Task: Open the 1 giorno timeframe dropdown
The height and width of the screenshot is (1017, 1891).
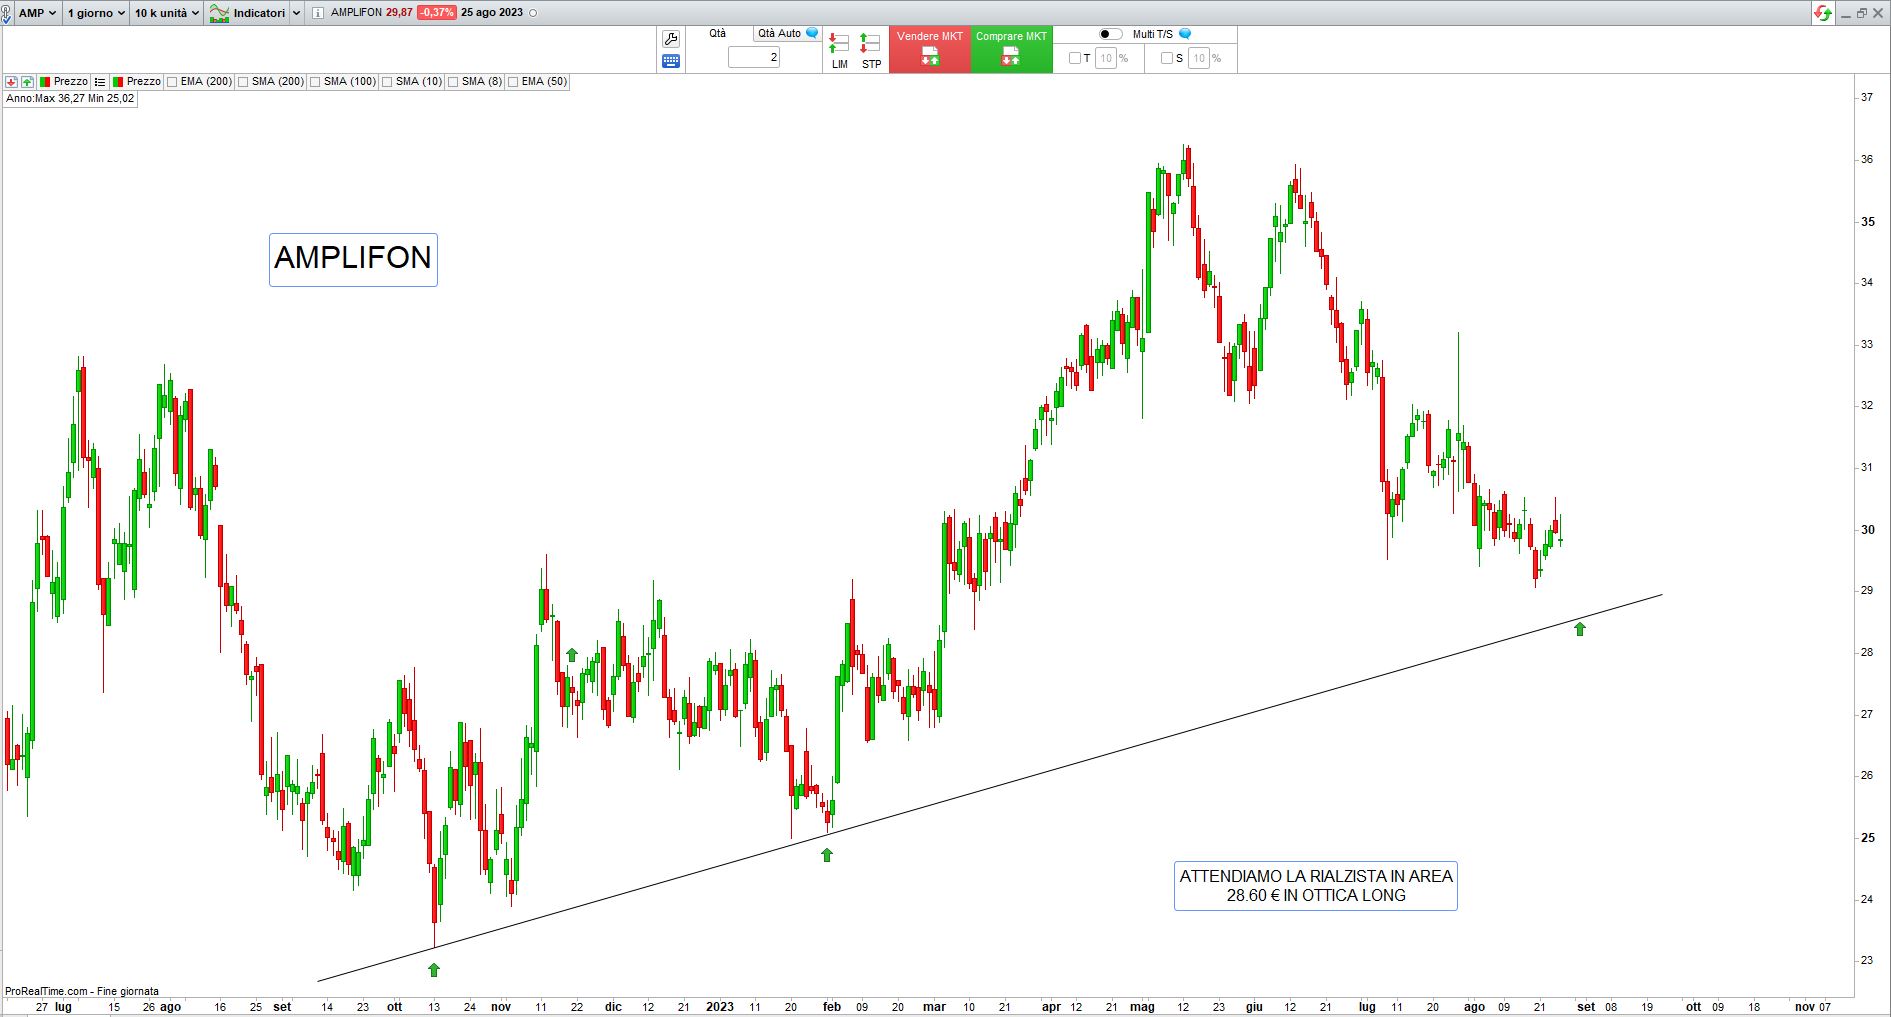Action: [x=96, y=13]
